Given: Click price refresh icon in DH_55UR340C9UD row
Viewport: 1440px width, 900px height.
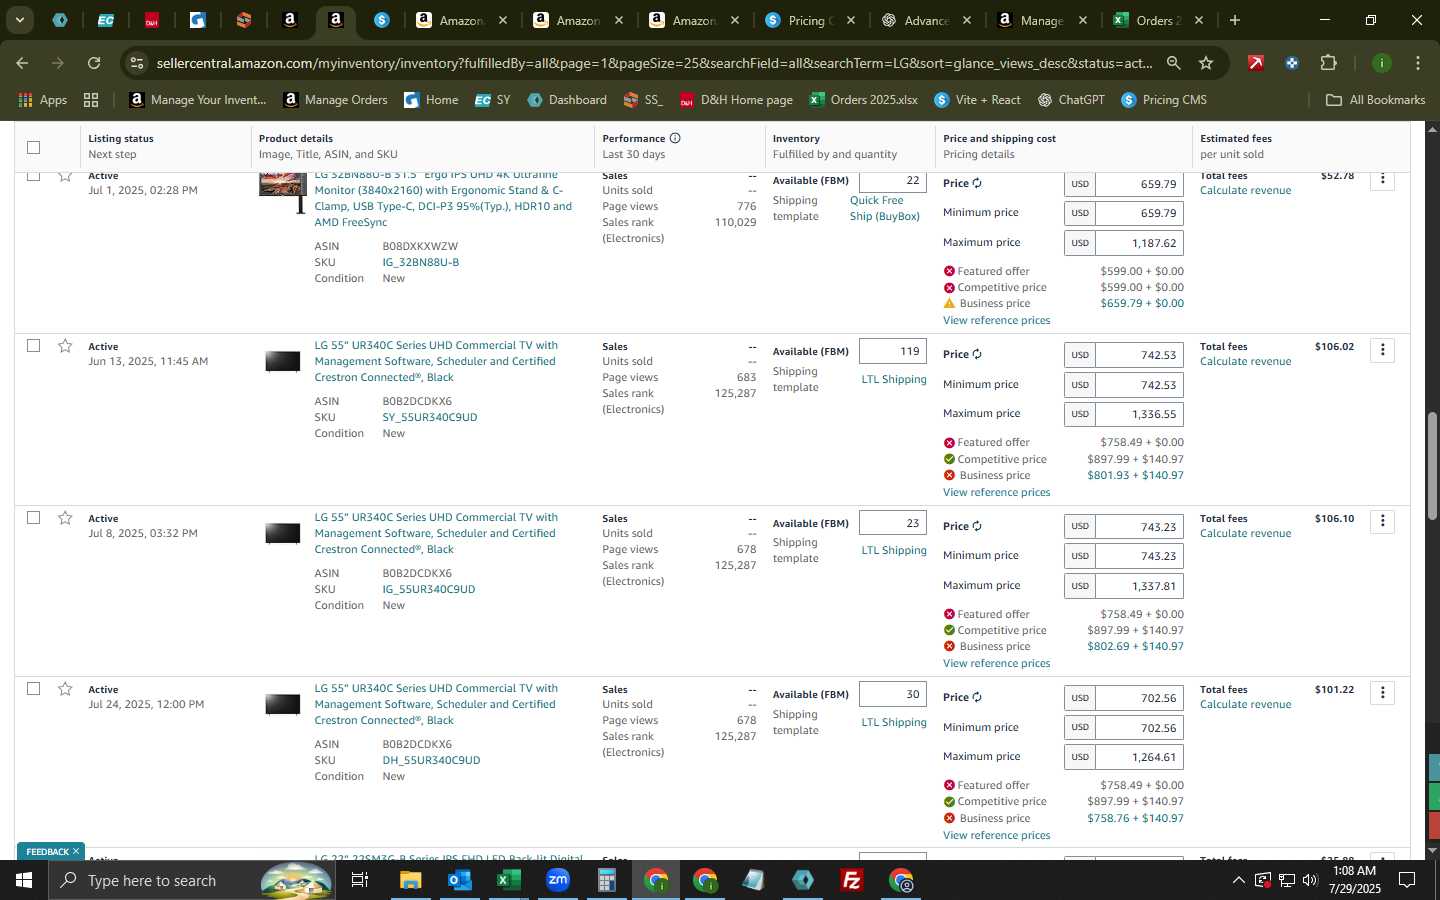Looking at the screenshot, I should tap(977, 697).
